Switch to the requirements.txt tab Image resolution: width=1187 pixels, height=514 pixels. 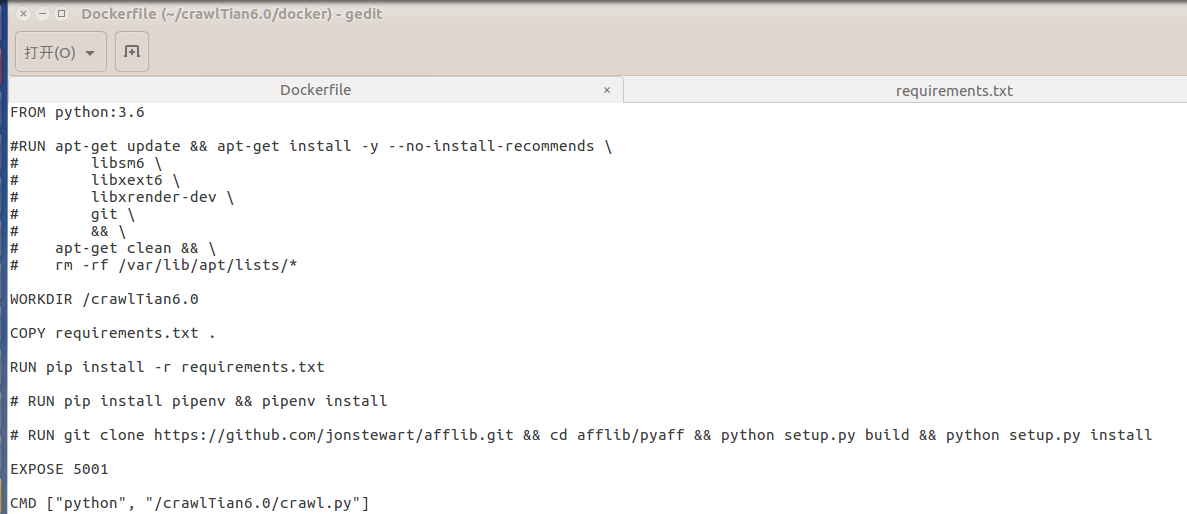[x=954, y=91]
